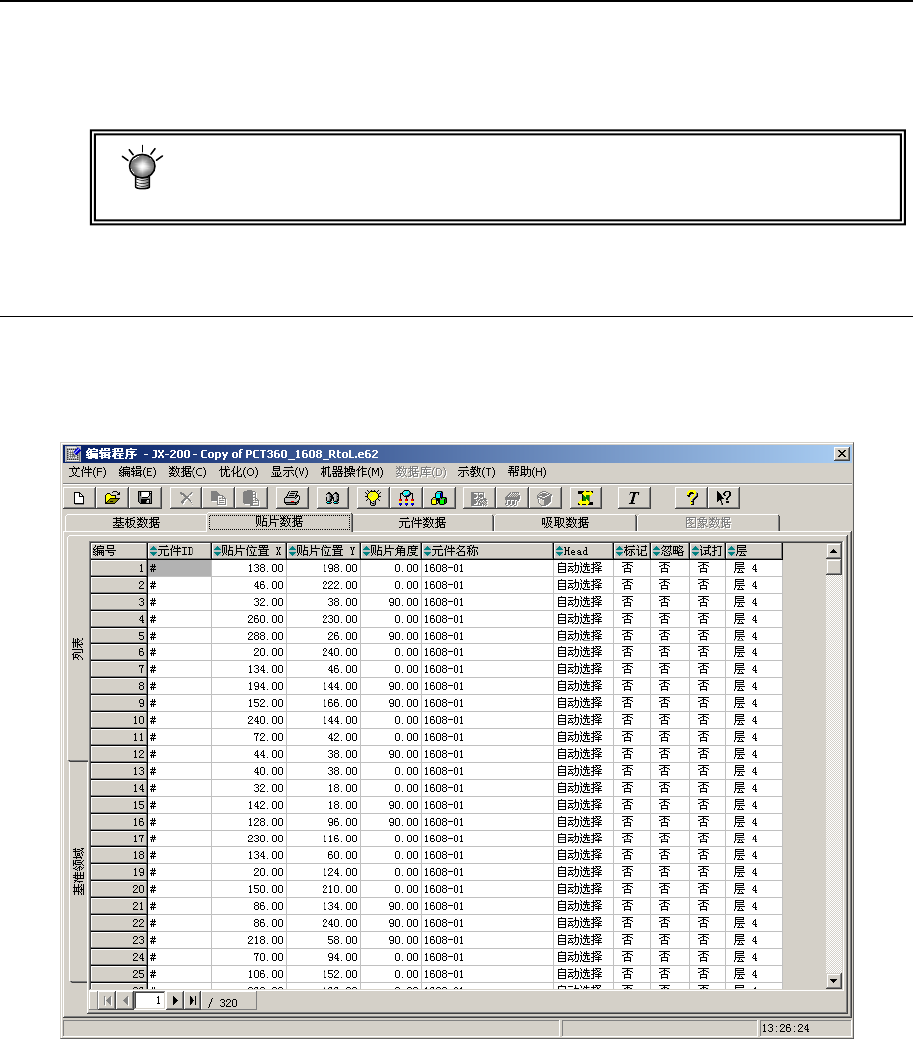
Task: Click the grayed 3D box toolbar icon
Action: (x=545, y=498)
